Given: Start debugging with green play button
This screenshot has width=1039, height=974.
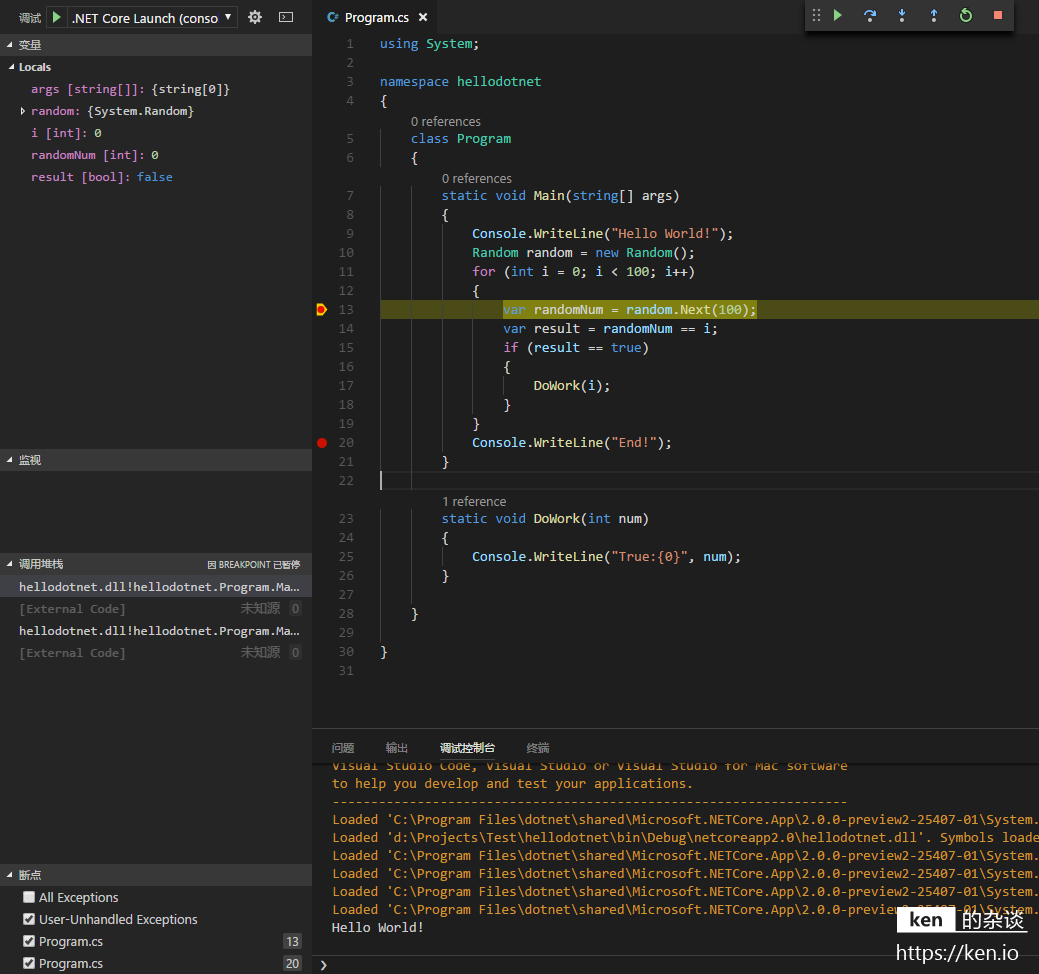Looking at the screenshot, I should pyautogui.click(x=57, y=17).
